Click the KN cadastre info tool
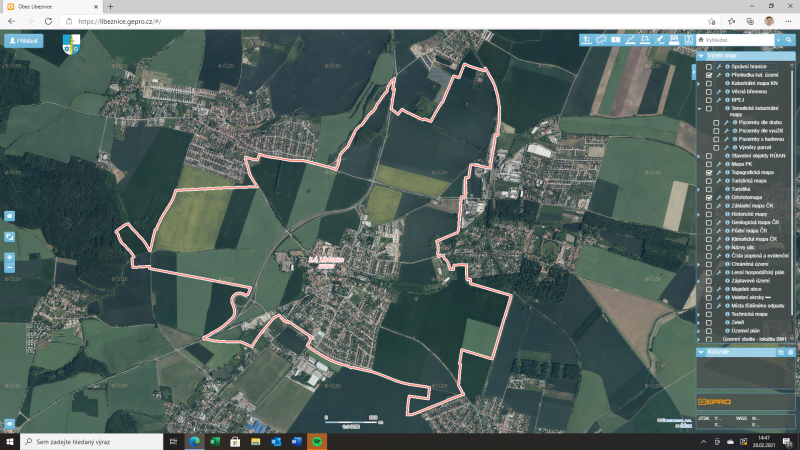Screen dimensions: 800x450 616,40
